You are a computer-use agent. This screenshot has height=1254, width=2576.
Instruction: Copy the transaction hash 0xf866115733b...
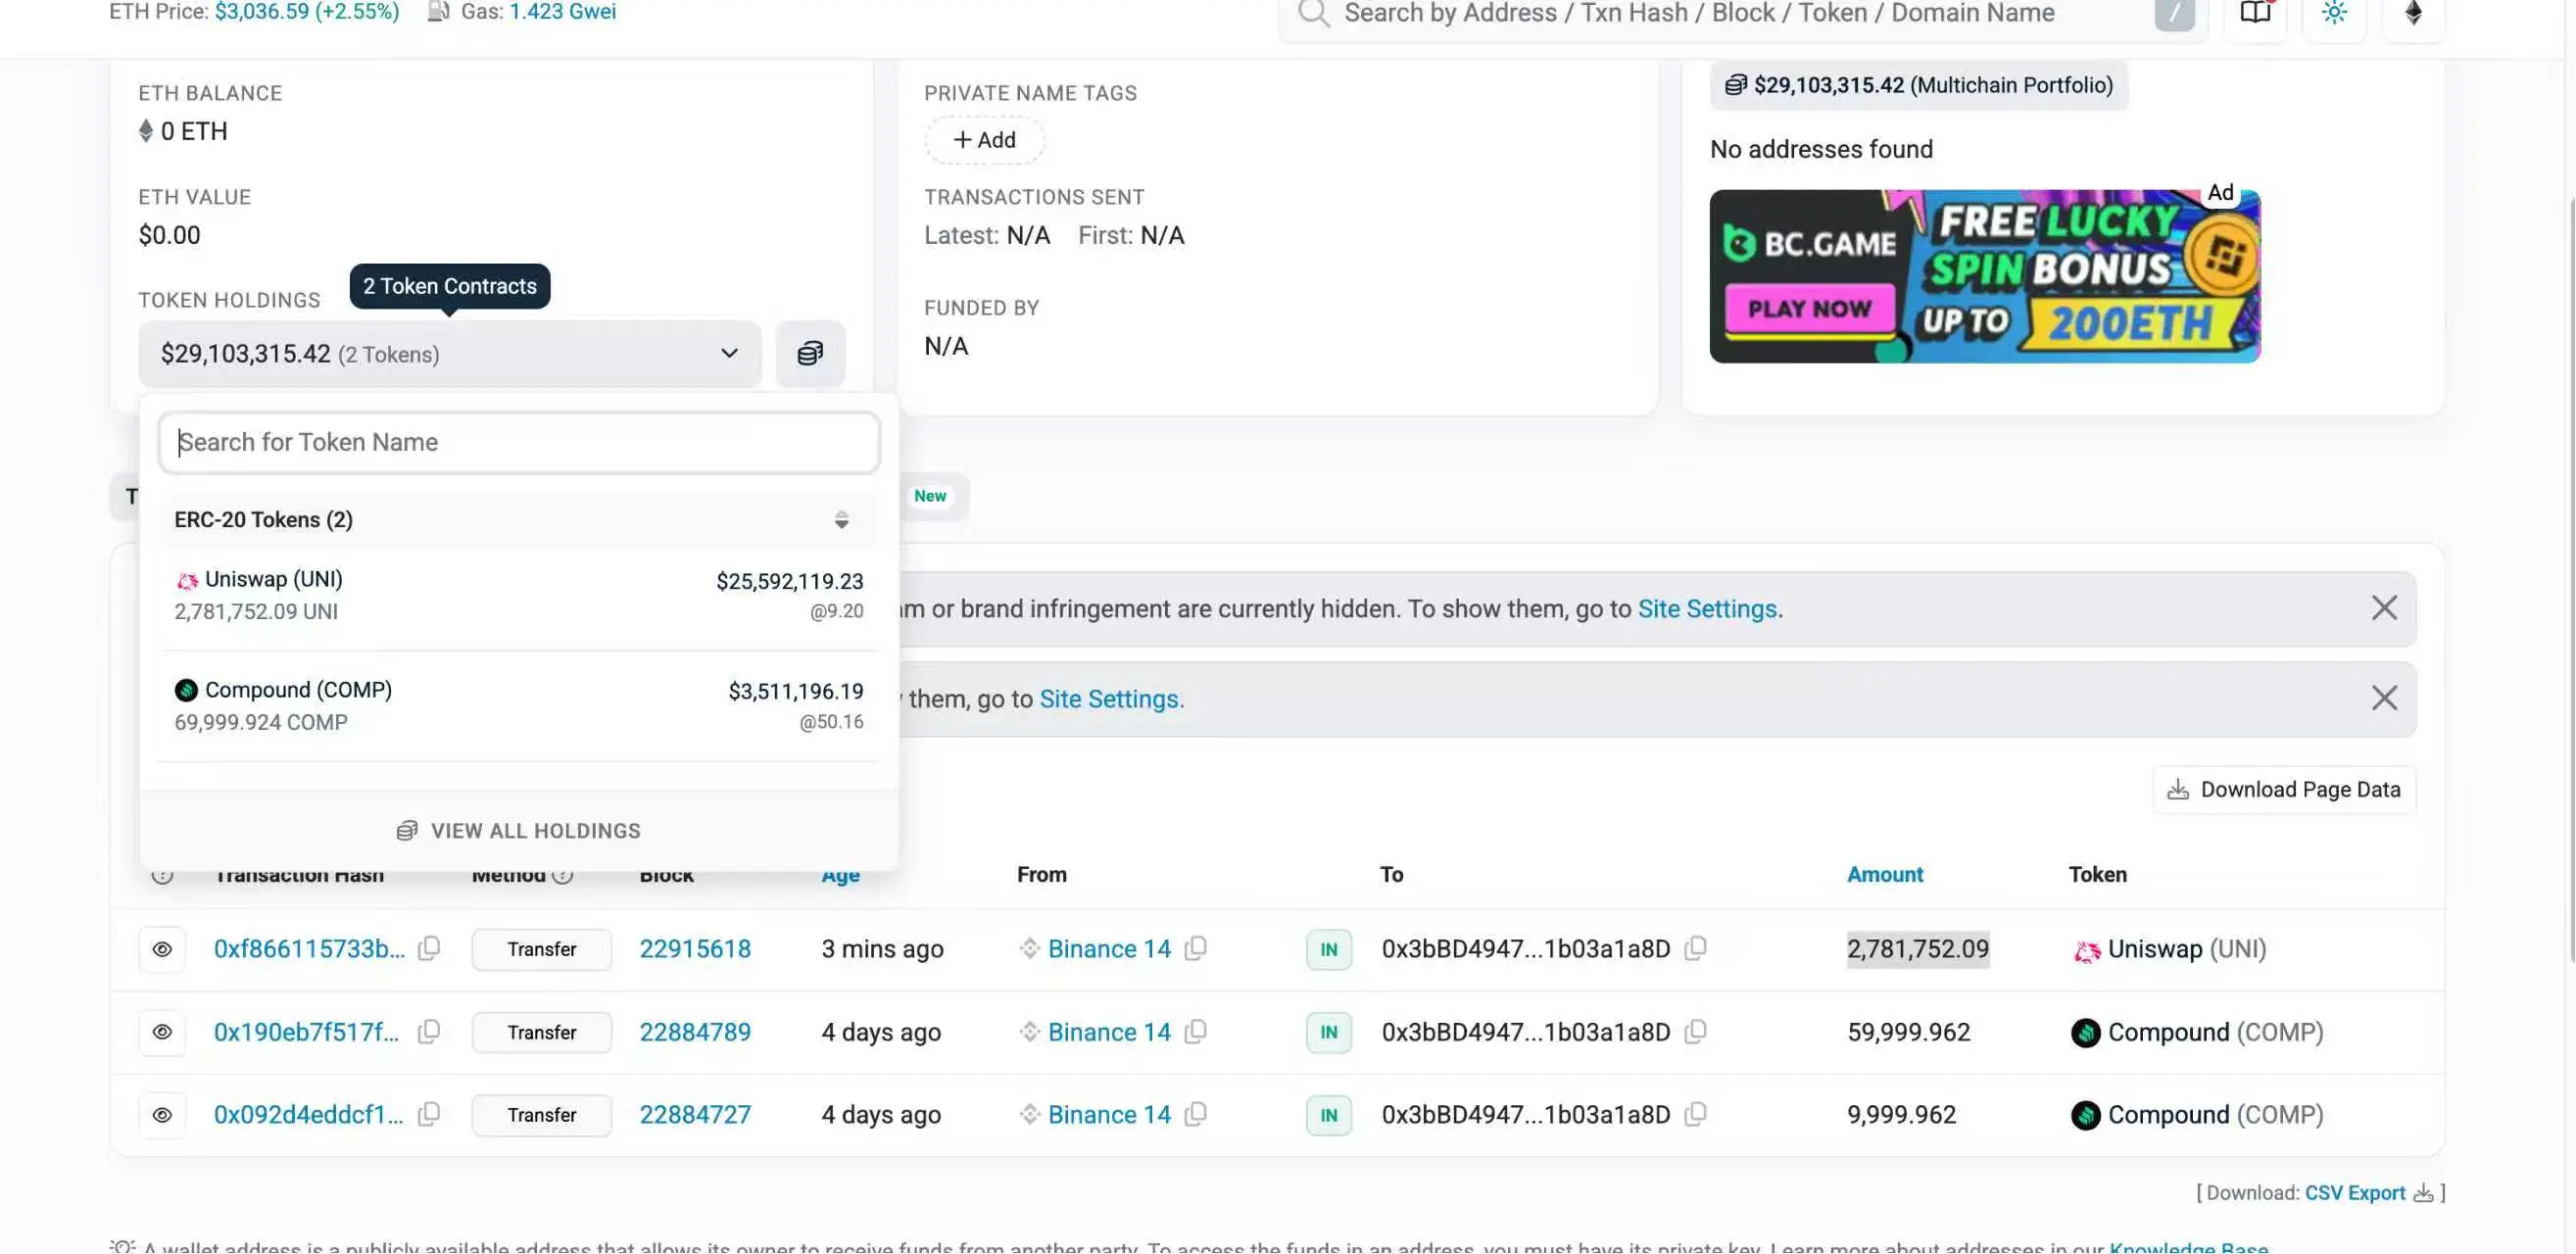point(428,949)
